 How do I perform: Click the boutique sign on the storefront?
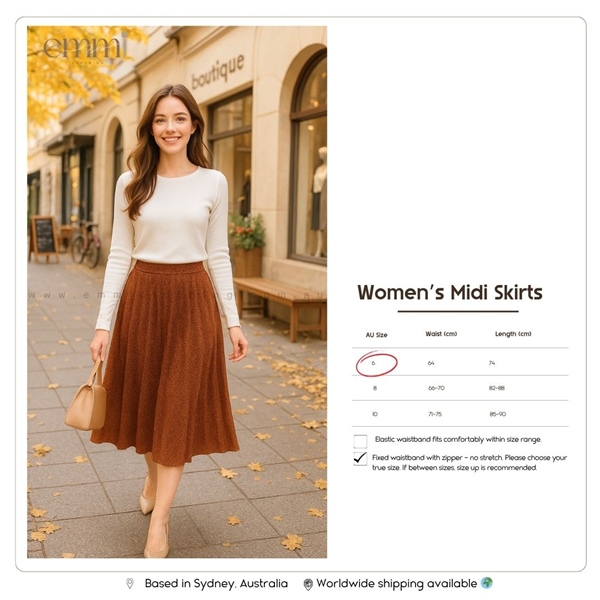(218, 72)
